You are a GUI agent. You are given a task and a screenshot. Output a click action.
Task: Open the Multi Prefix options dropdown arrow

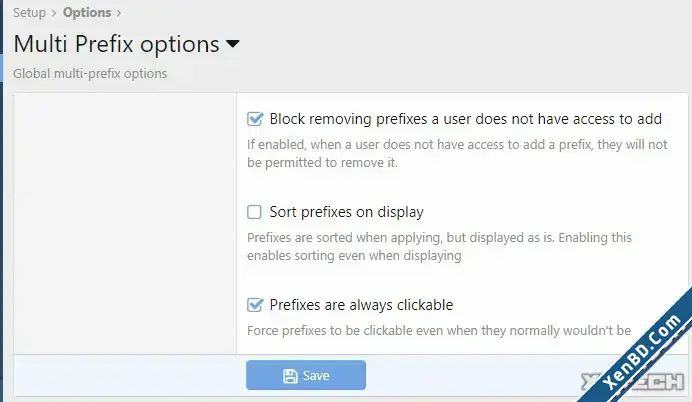point(233,44)
